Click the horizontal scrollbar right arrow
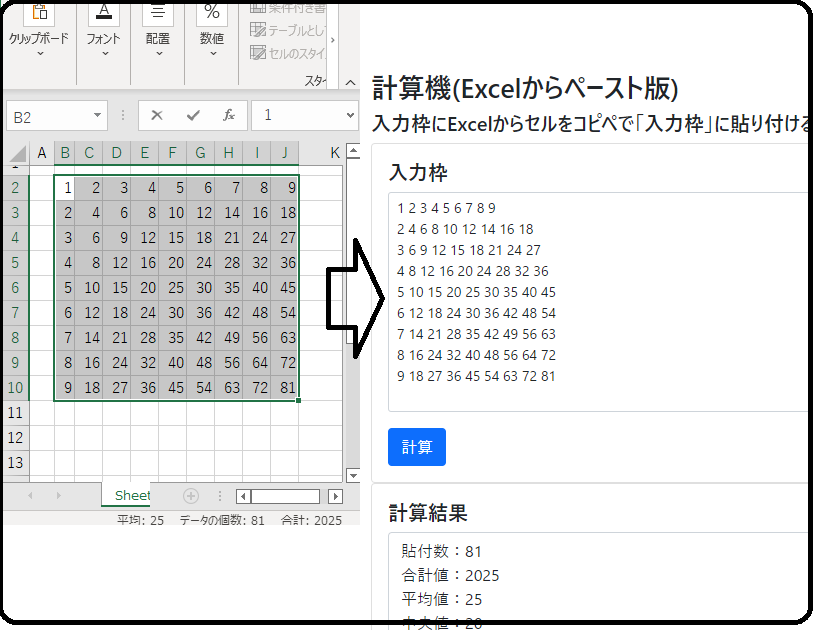Image resolution: width=813 pixels, height=630 pixels. tap(336, 497)
